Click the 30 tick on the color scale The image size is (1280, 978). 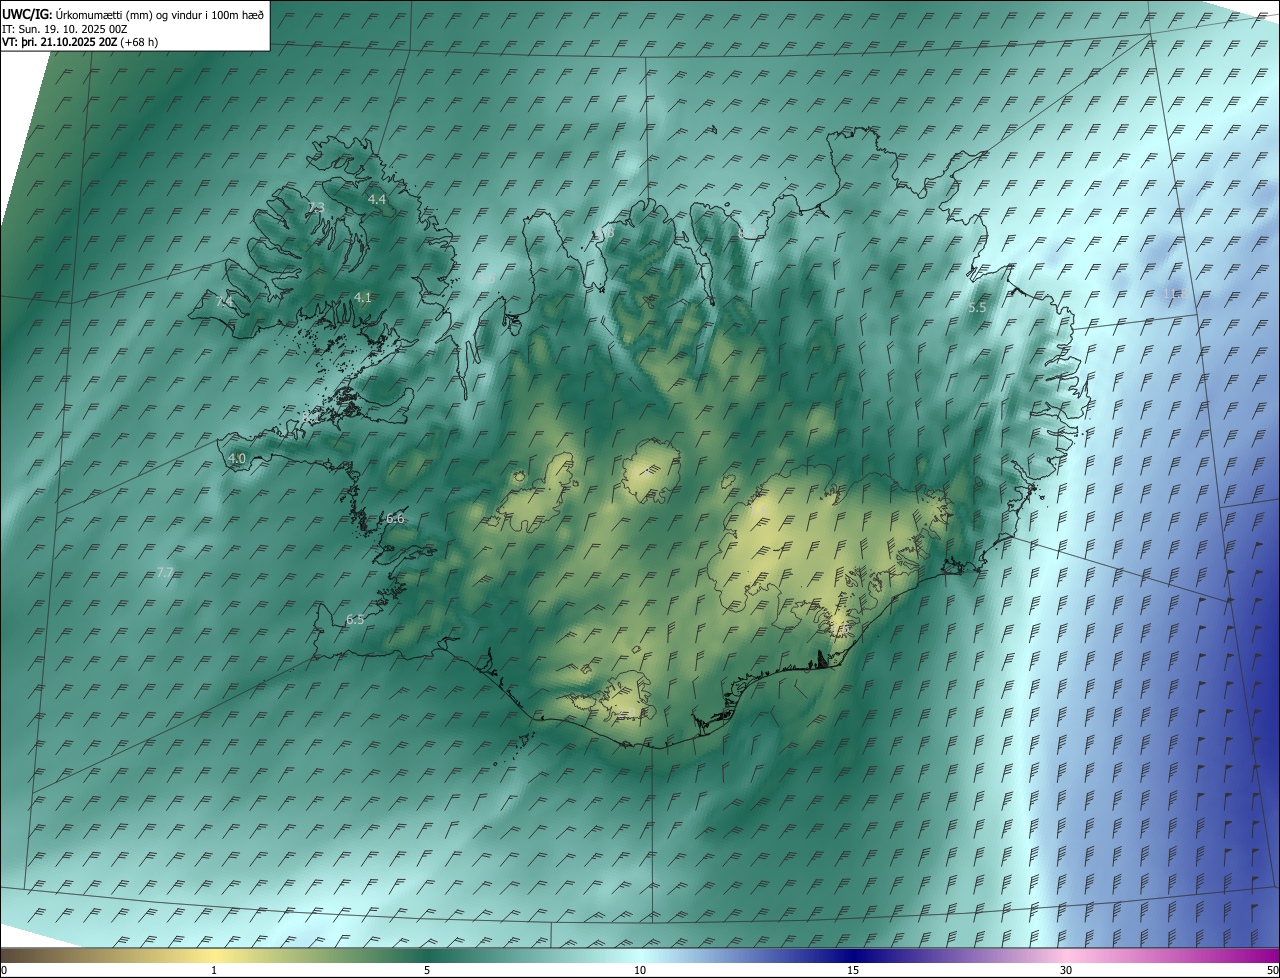[1066, 970]
